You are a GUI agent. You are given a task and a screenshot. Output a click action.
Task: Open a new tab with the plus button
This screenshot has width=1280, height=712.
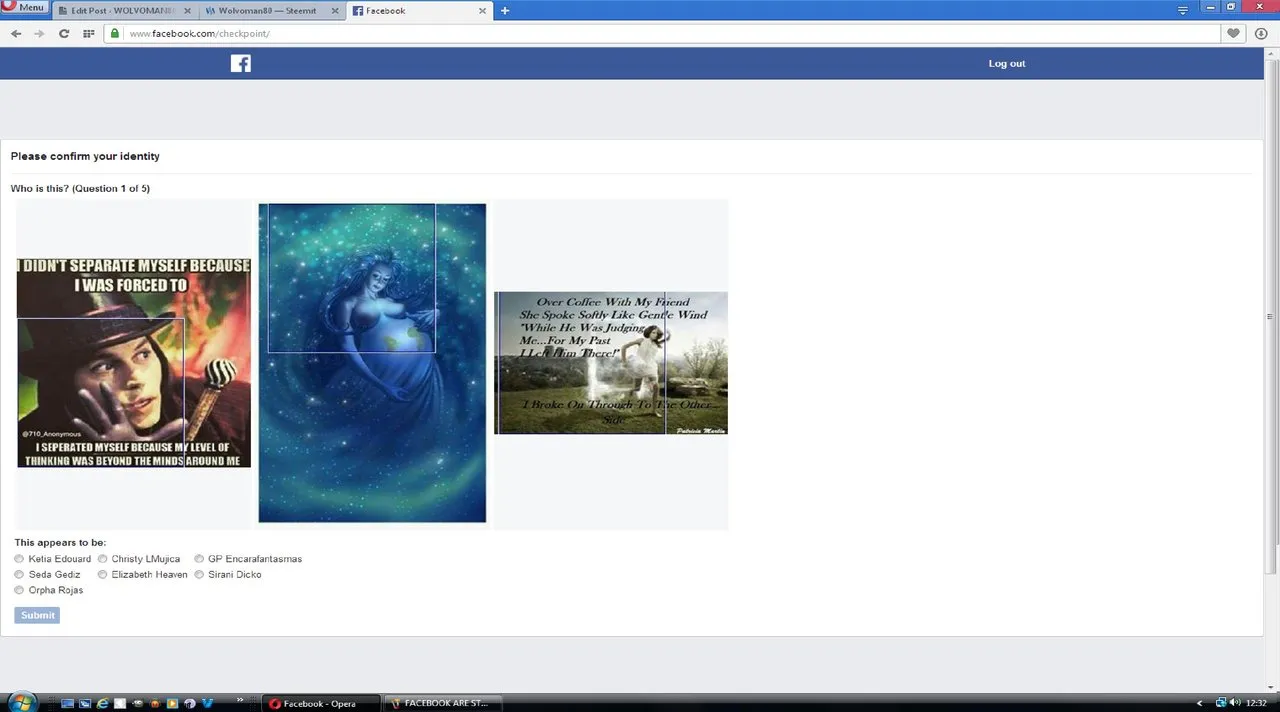click(505, 11)
